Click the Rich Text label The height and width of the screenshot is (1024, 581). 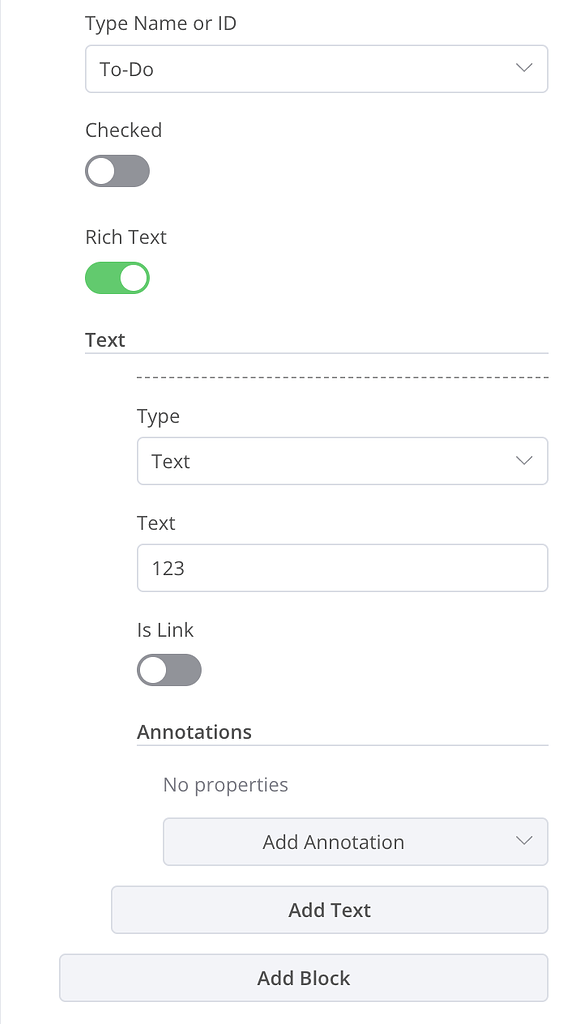pos(125,237)
